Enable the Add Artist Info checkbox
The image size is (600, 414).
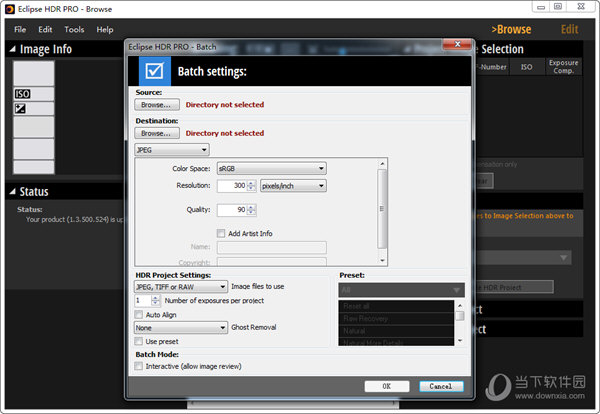[x=221, y=233]
